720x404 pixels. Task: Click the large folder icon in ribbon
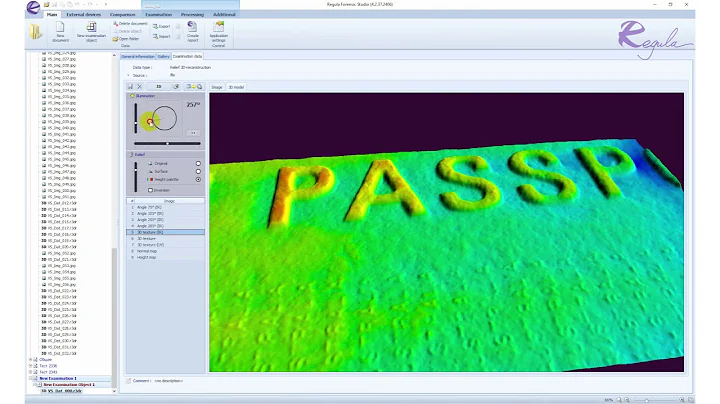pos(36,32)
